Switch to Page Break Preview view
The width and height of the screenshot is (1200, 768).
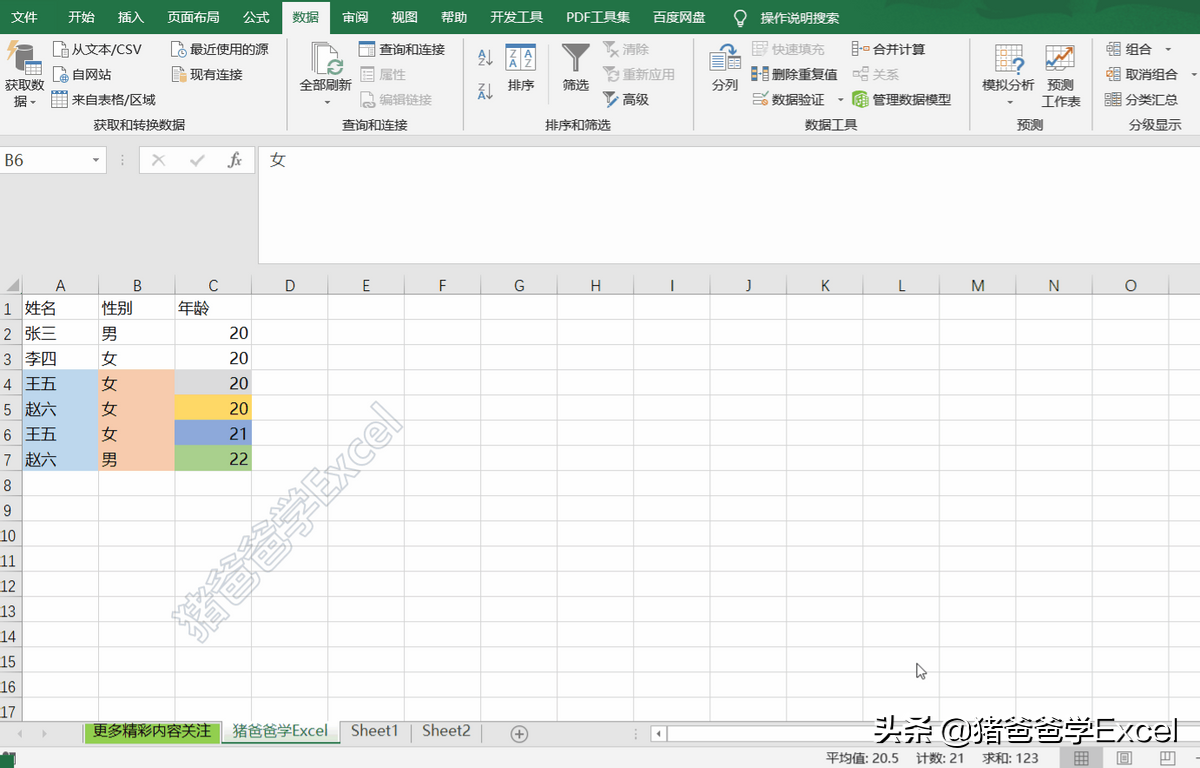pos(1168,758)
